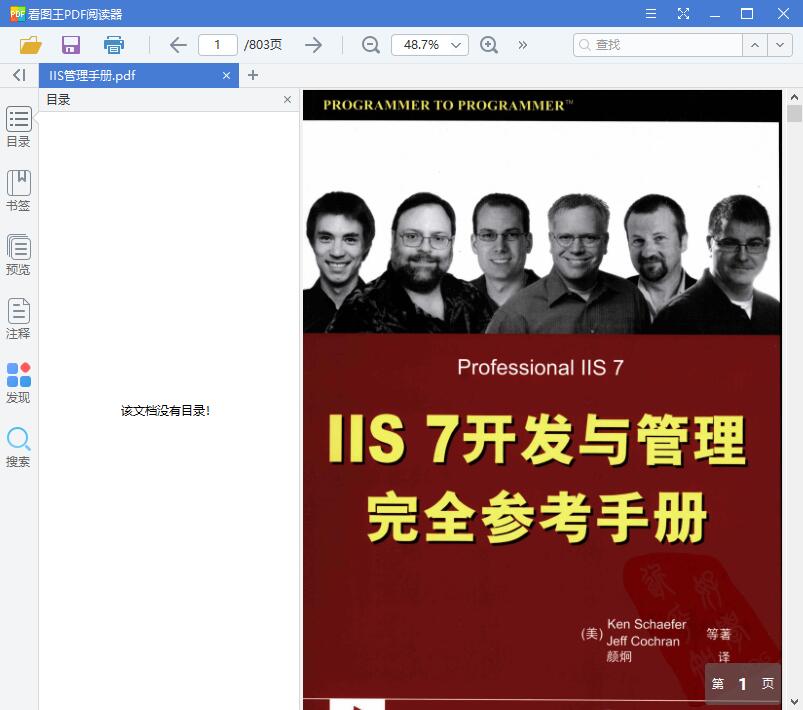Screen dimensions: 803x710
Task: Click the Professional IIS 7 title text
Action: click(x=540, y=367)
